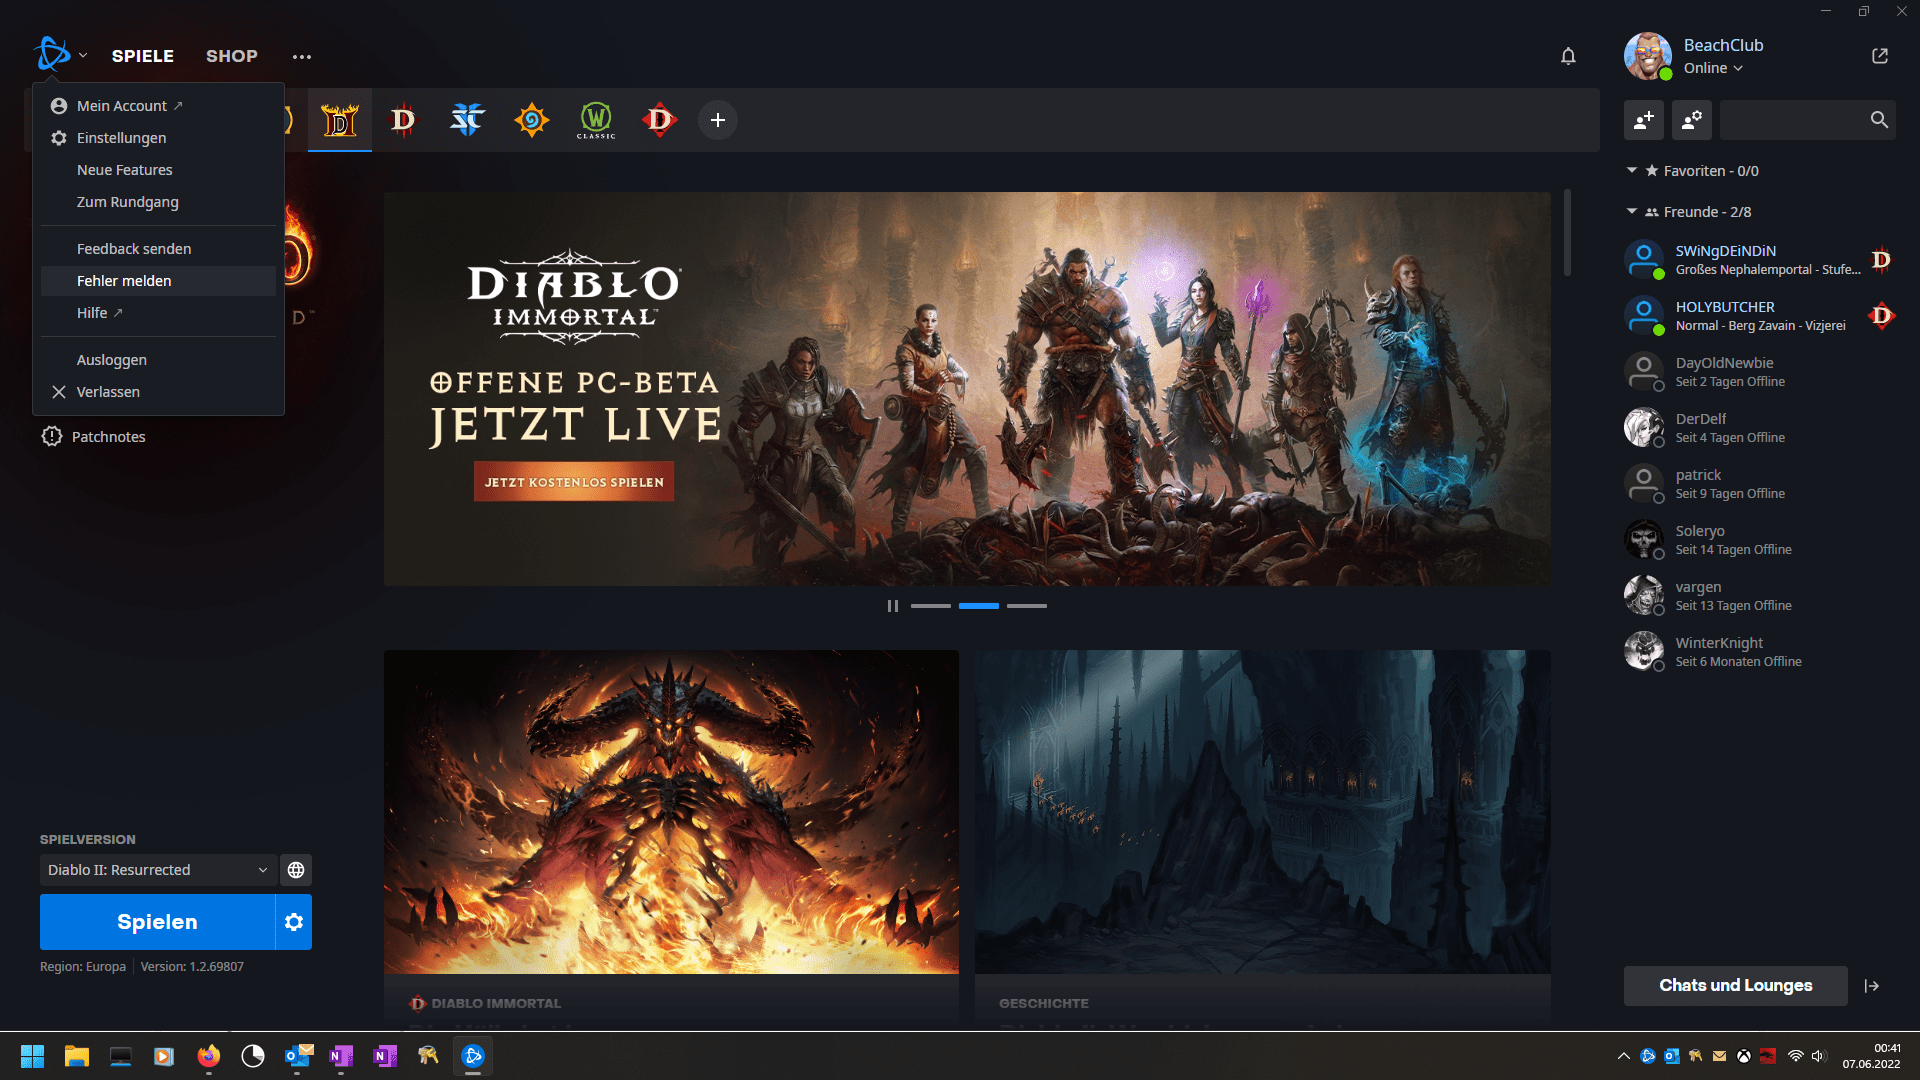Select friend SWiNgDEiNDiN
This screenshot has width=1920, height=1080.
[1760, 260]
